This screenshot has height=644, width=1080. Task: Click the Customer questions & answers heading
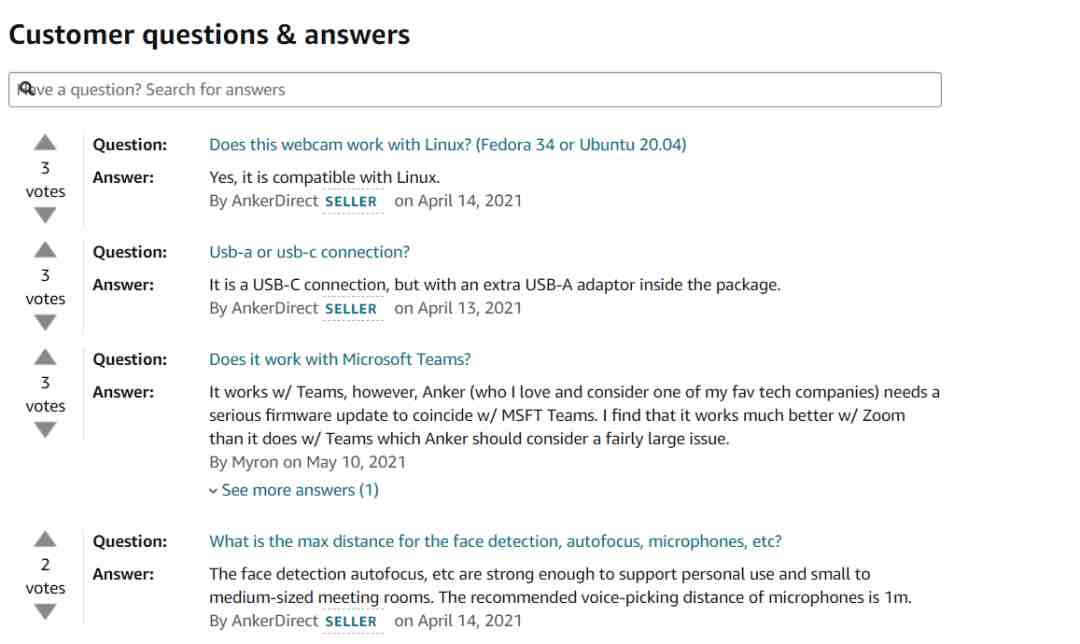pyautogui.click(x=209, y=34)
